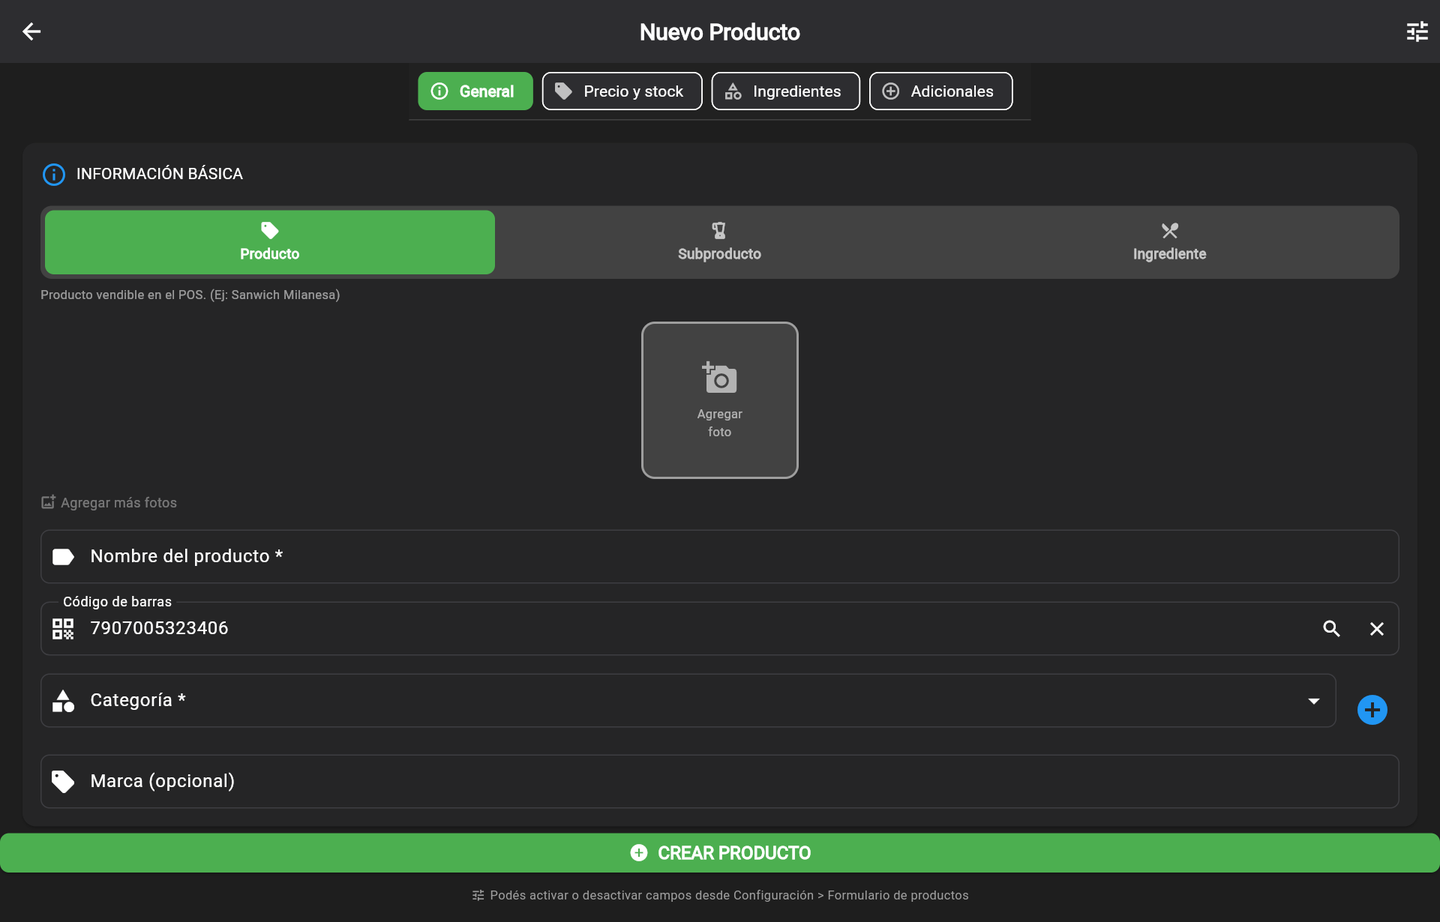
Task: Switch to the General tab
Action: 475,91
